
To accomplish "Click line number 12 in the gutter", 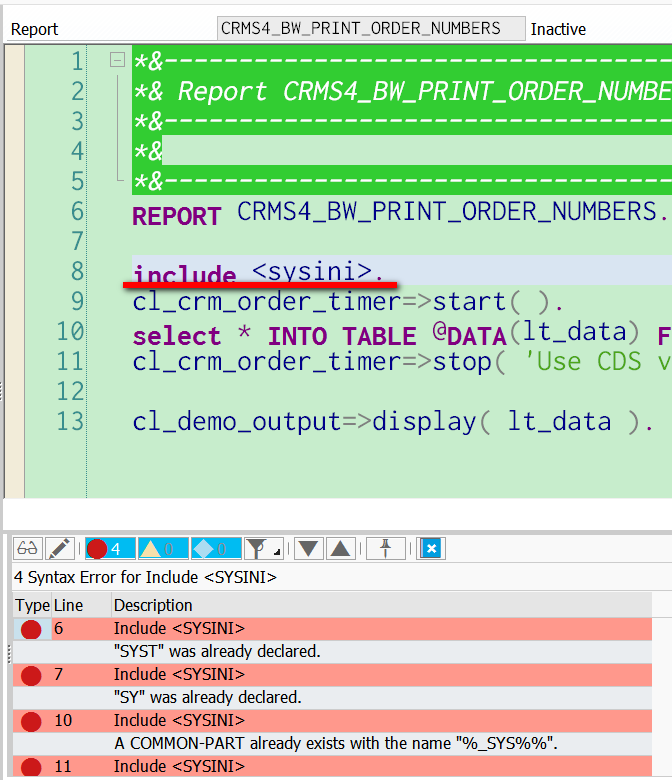I will coord(70,391).
